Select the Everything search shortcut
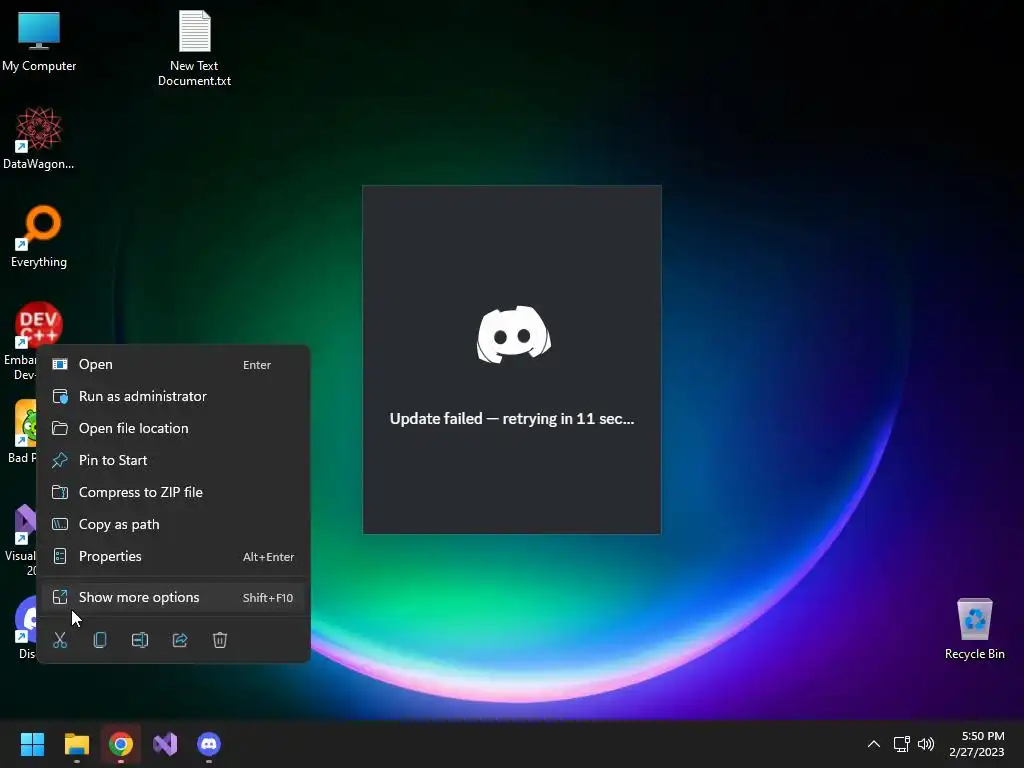Viewport: 1024px width, 768px height. pos(39,236)
